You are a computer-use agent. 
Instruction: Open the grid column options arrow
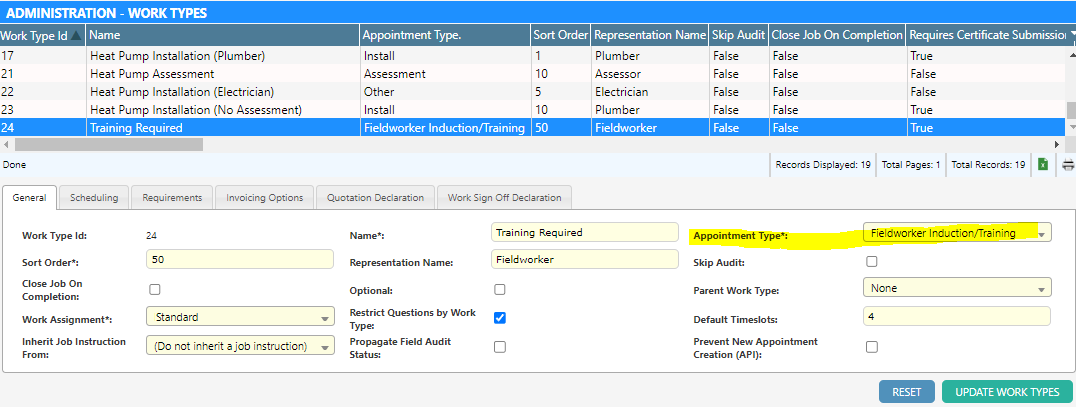1070,34
